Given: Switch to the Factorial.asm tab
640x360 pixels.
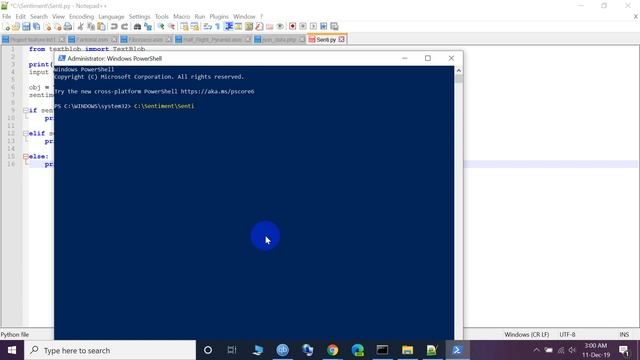Looking at the screenshot, I should pos(92,40).
